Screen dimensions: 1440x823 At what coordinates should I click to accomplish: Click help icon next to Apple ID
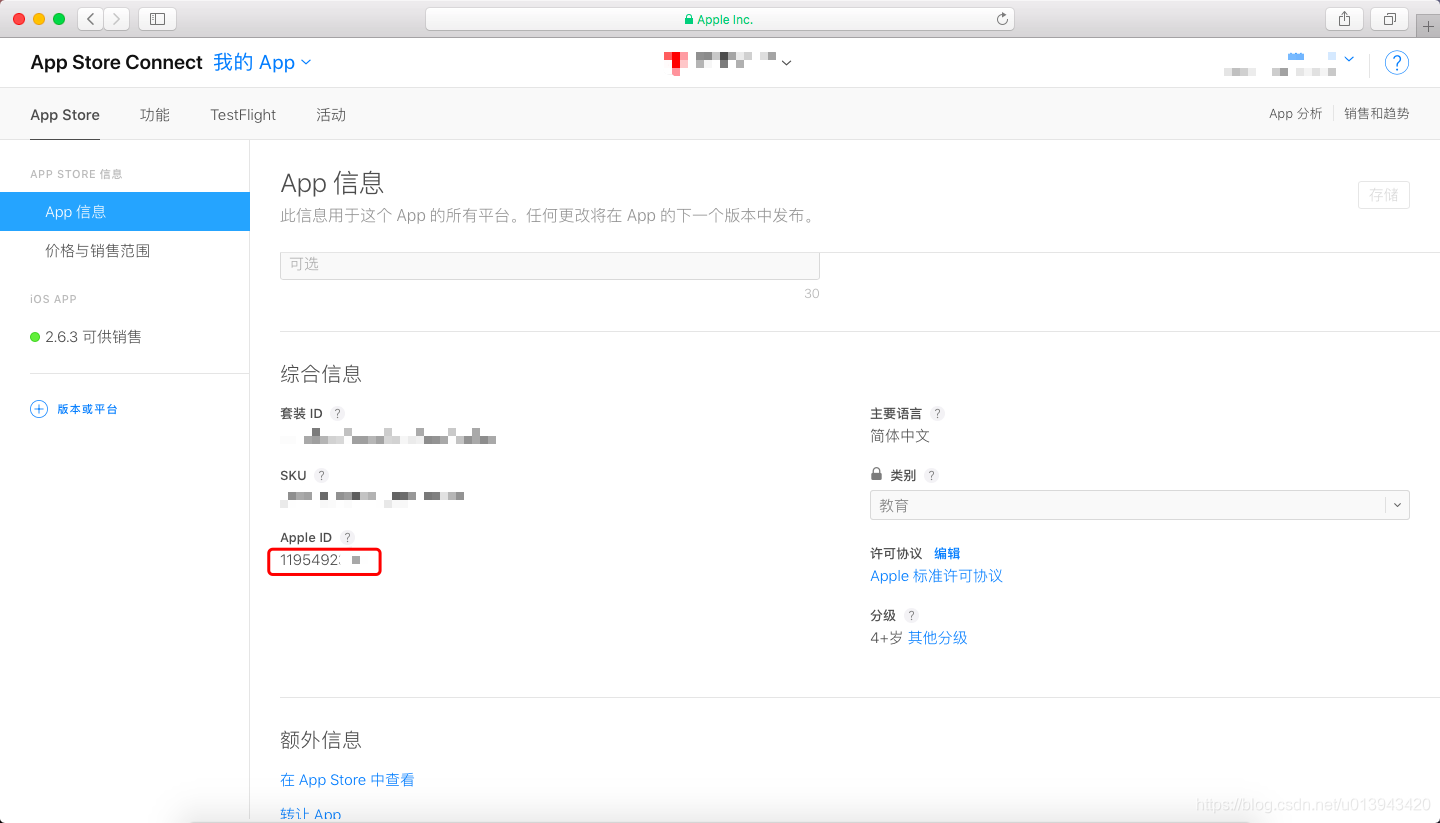tap(347, 538)
